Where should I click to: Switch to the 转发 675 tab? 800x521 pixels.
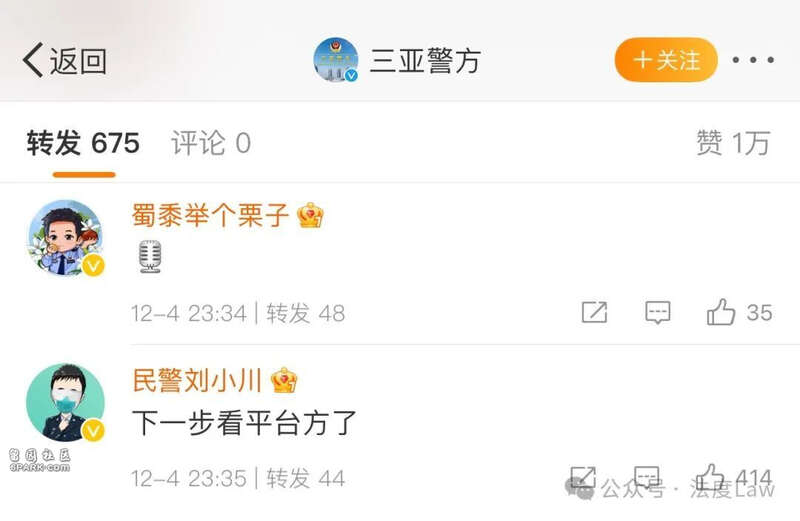point(83,143)
